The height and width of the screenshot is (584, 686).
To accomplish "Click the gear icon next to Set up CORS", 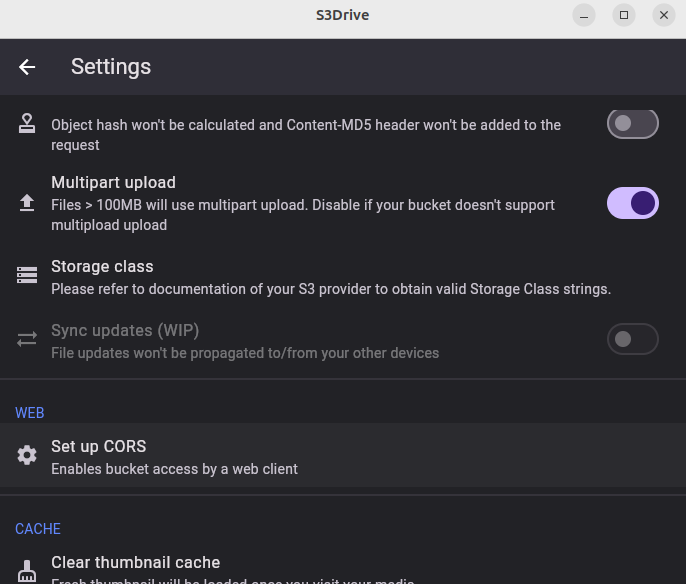I will coord(27,455).
